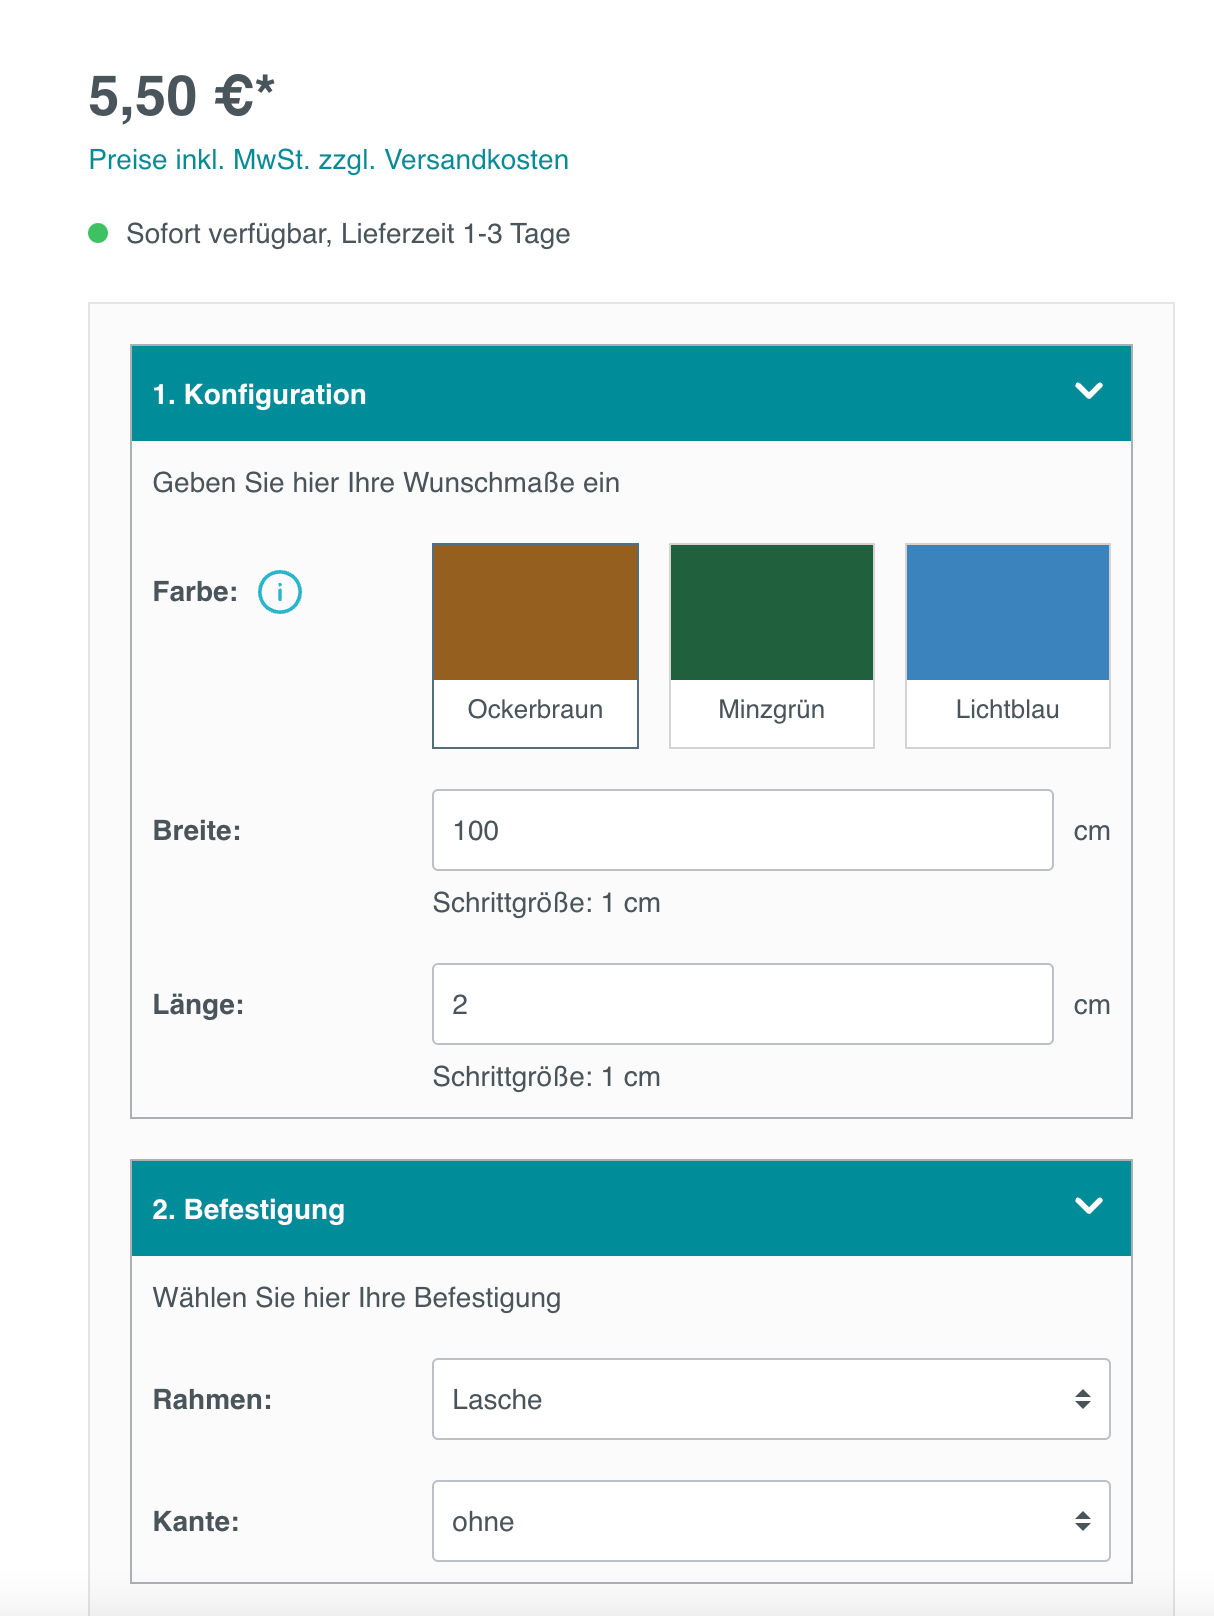
Task: Collapse the Befestigung section chevron
Action: tap(1088, 1206)
